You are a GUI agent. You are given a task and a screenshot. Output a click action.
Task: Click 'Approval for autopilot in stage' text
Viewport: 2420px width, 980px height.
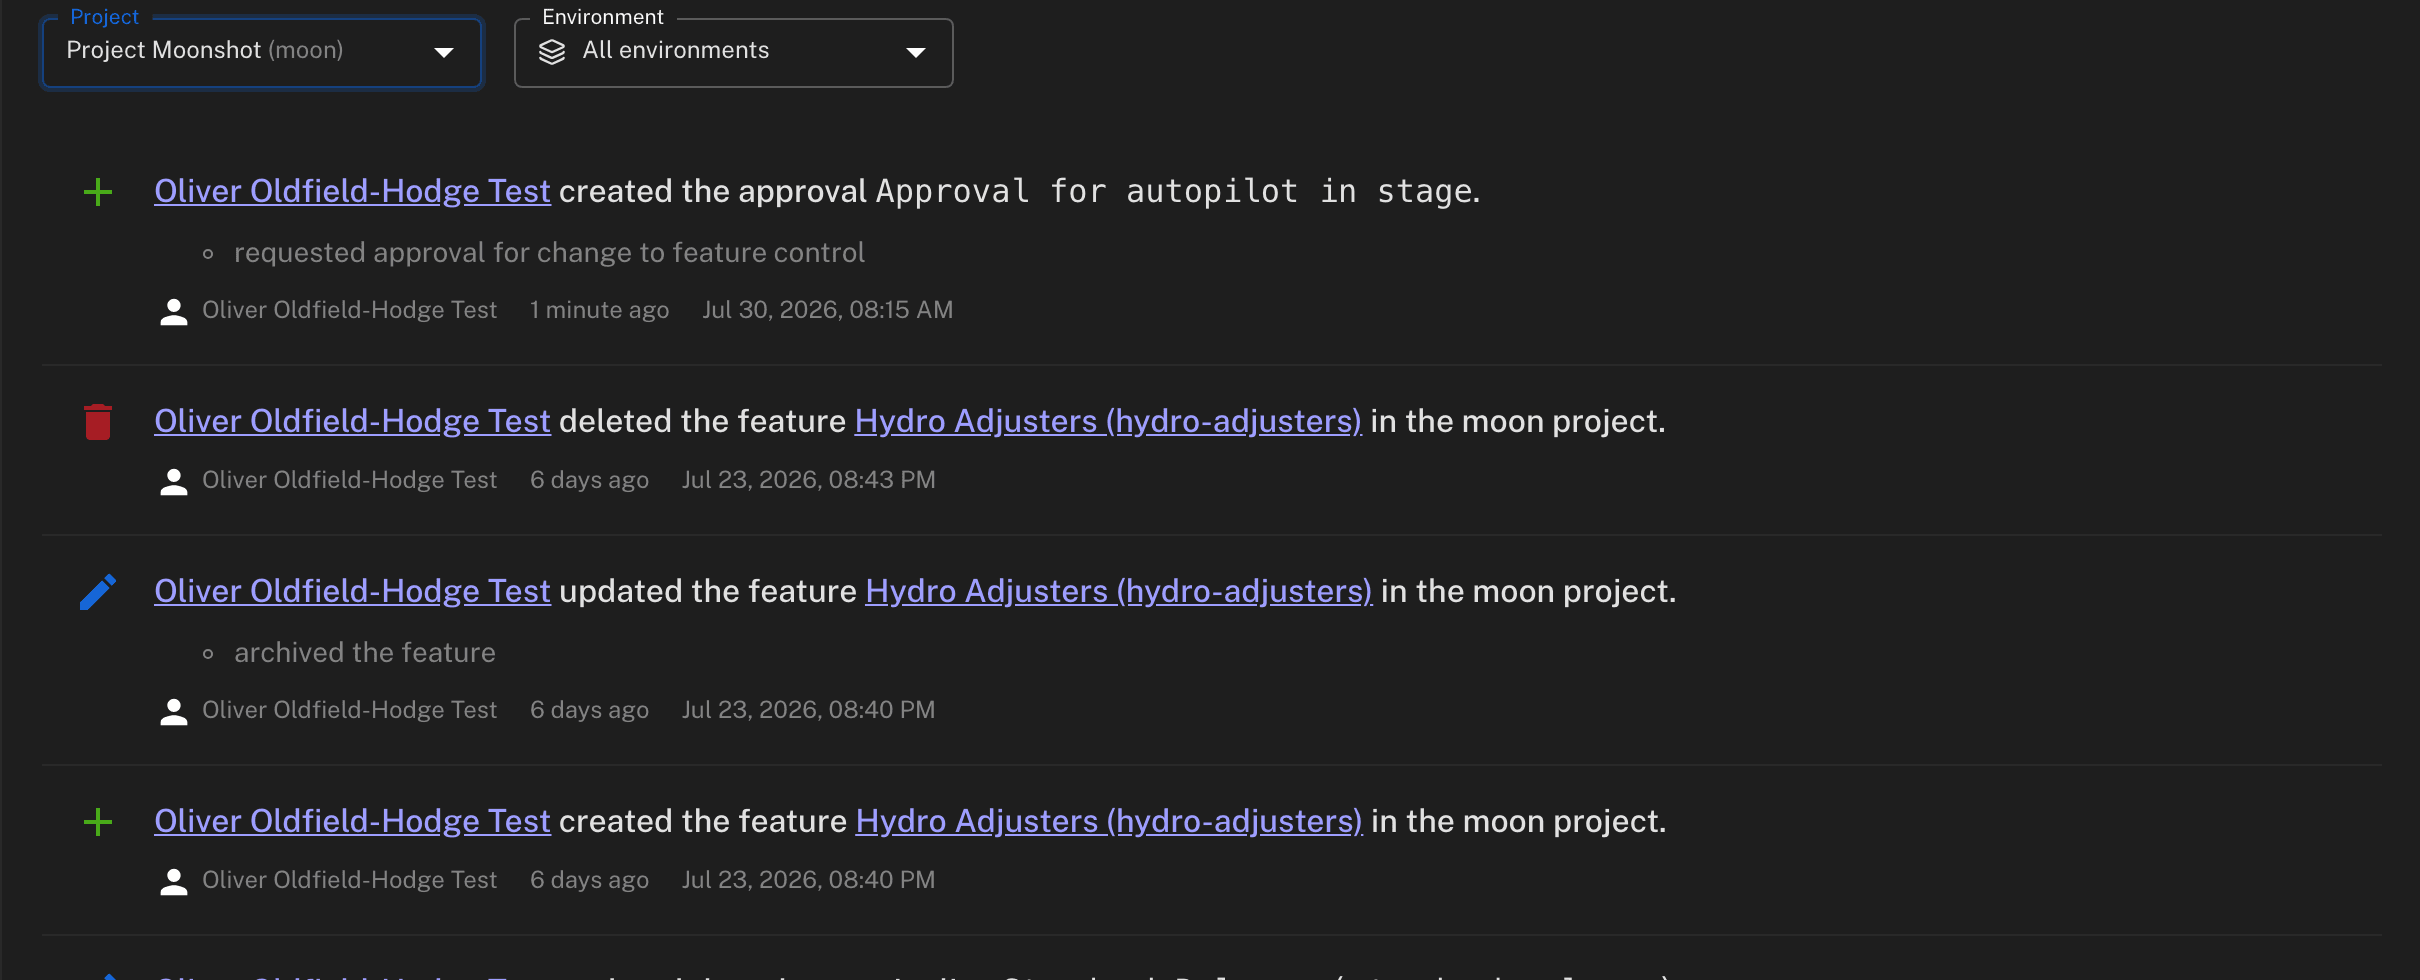coord(1174,191)
